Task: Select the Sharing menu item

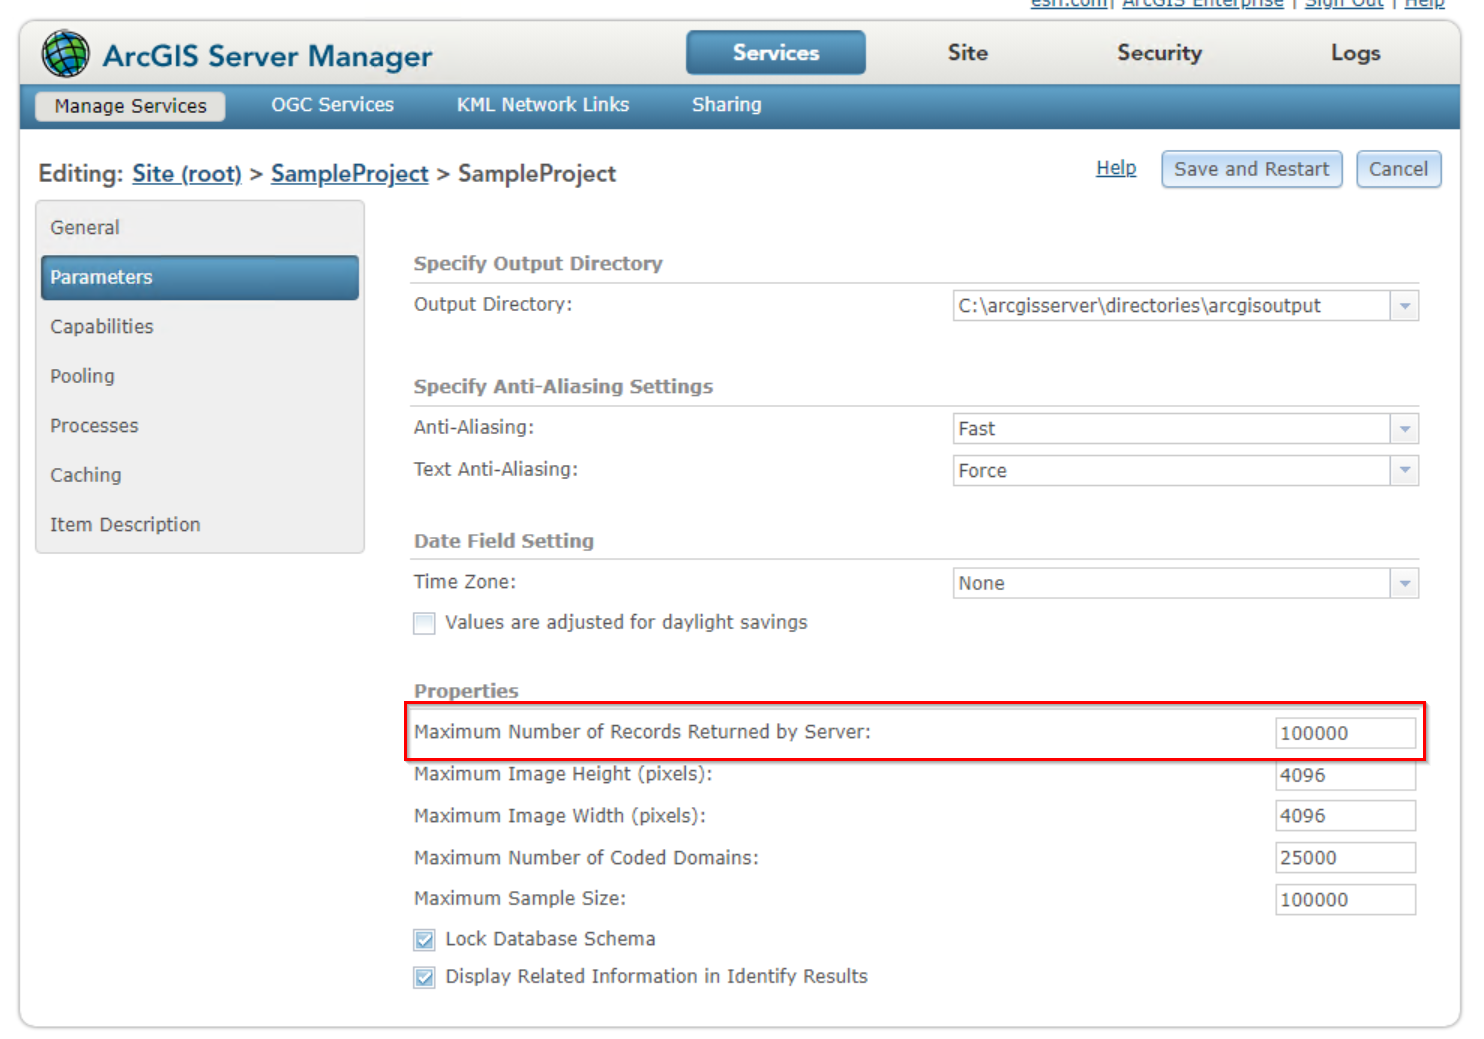Action: pyautogui.click(x=726, y=104)
